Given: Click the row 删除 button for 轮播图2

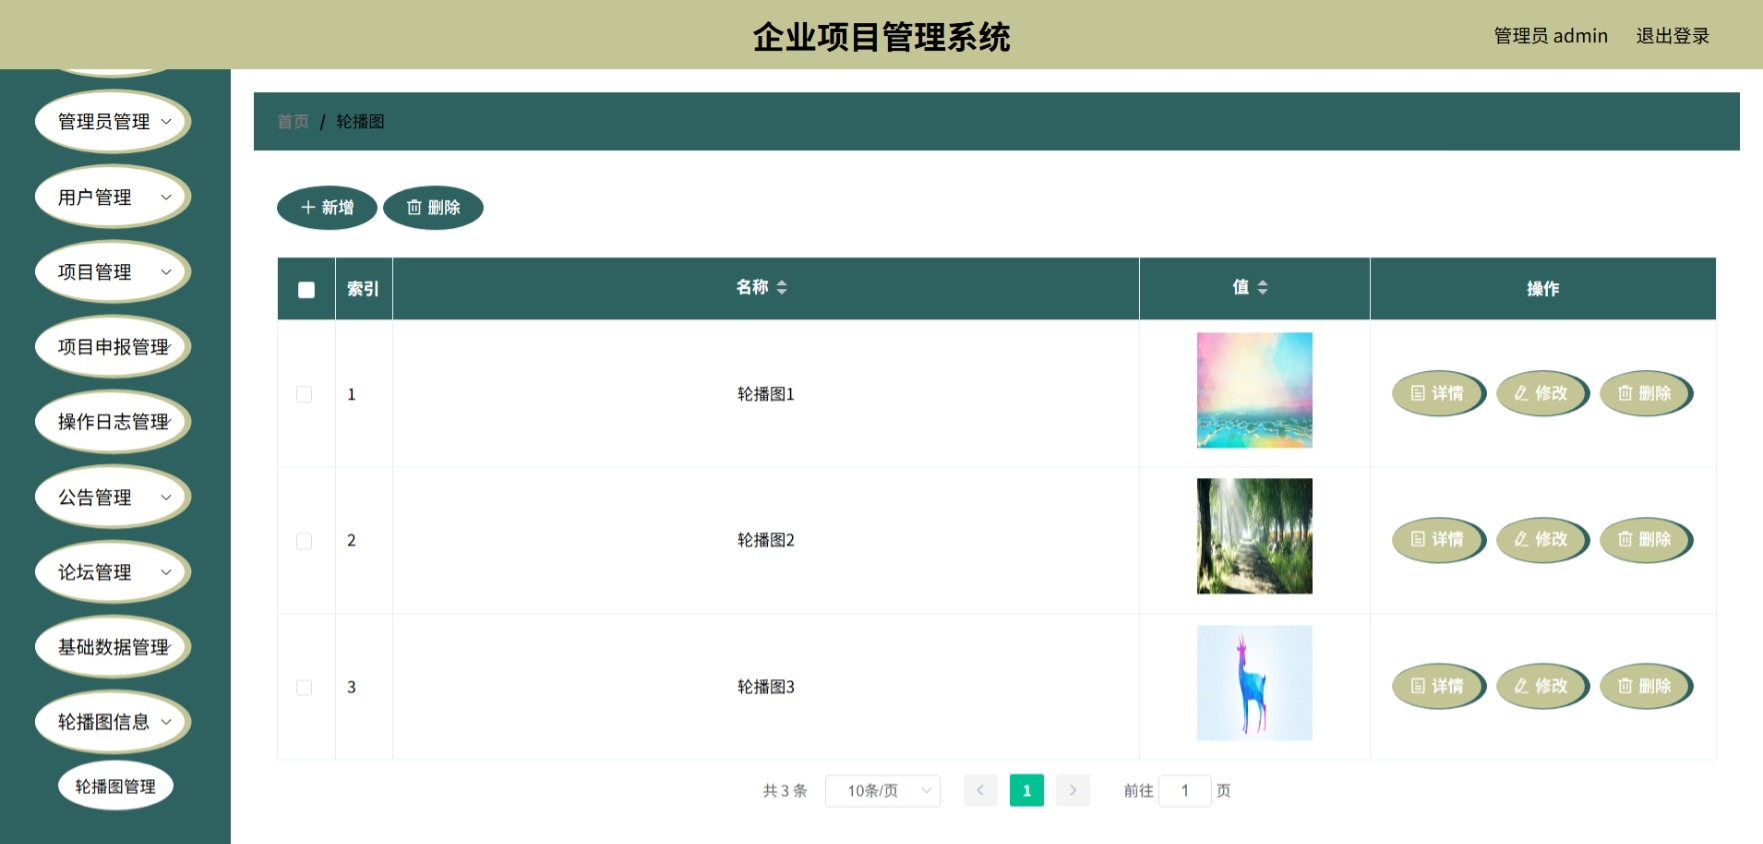Looking at the screenshot, I should tap(1646, 539).
